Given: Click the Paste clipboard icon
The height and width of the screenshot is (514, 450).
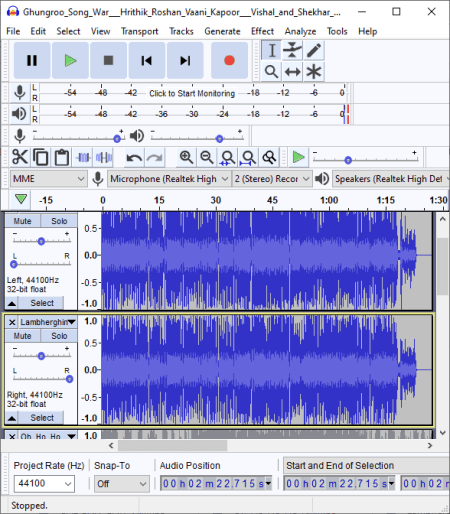Looking at the screenshot, I should (62, 157).
